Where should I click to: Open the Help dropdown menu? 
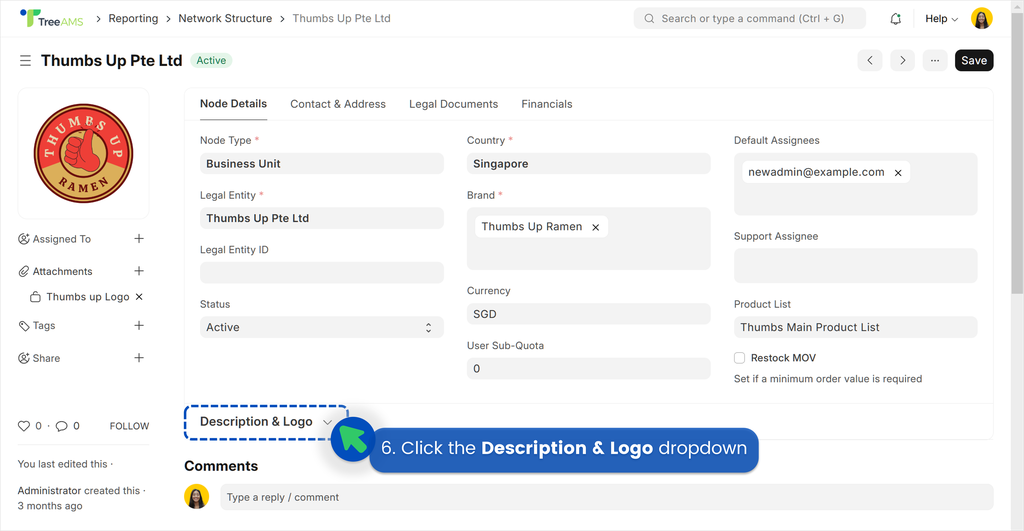click(x=941, y=18)
